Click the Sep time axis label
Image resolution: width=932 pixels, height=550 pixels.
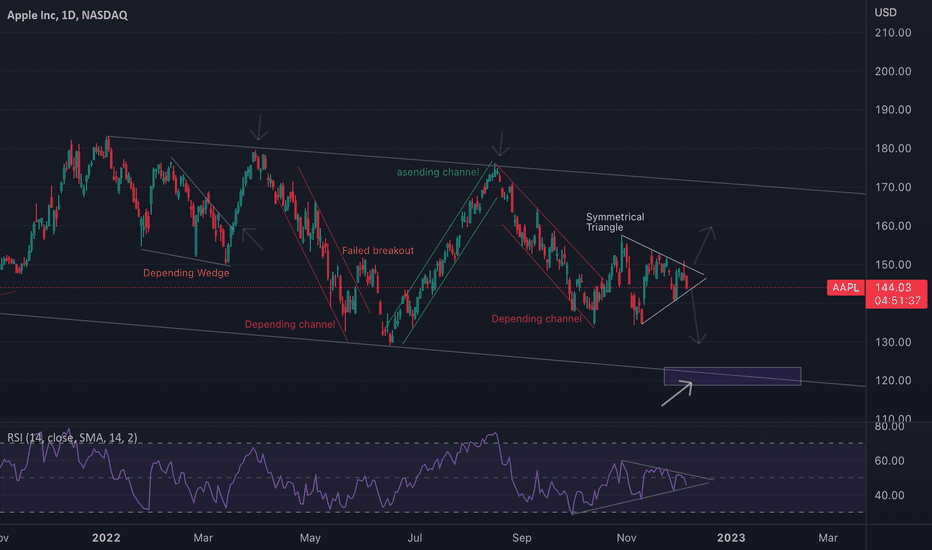coord(521,538)
